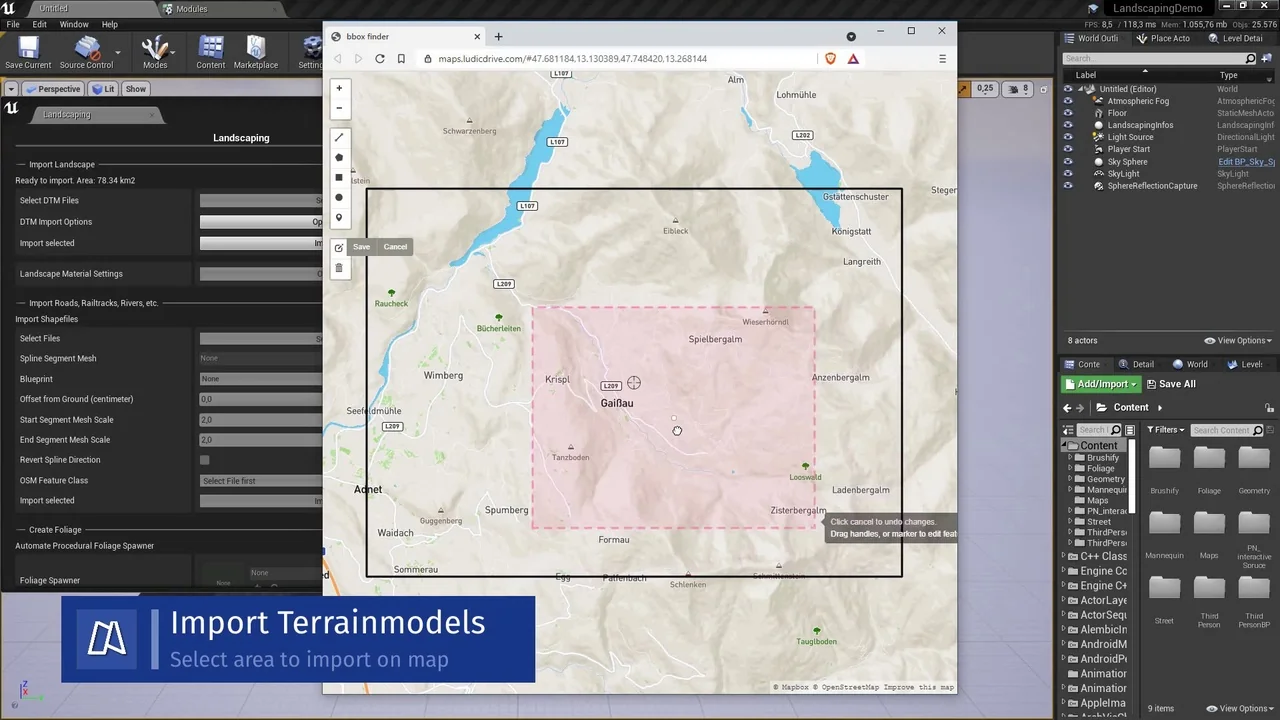Image resolution: width=1280 pixels, height=720 pixels.
Task: Select the draw polygon tool
Action: tap(339, 157)
